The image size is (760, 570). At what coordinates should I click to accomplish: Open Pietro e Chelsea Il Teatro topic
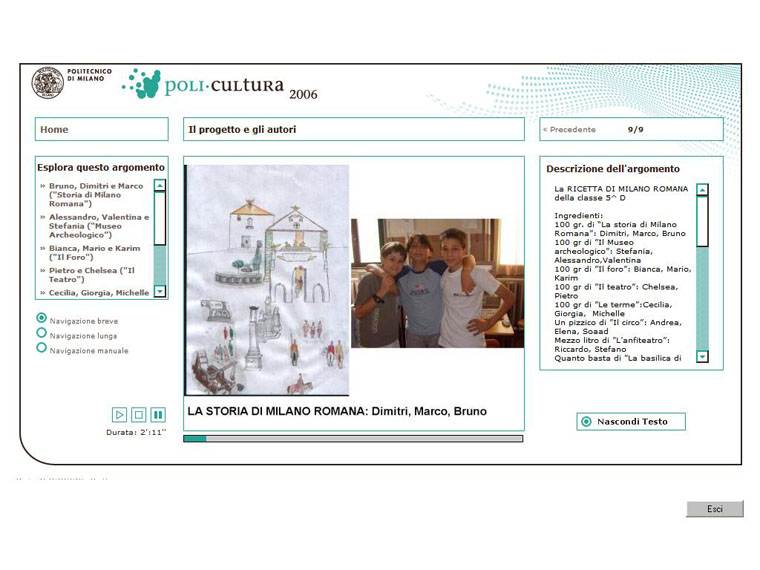pyautogui.click(x=92, y=275)
